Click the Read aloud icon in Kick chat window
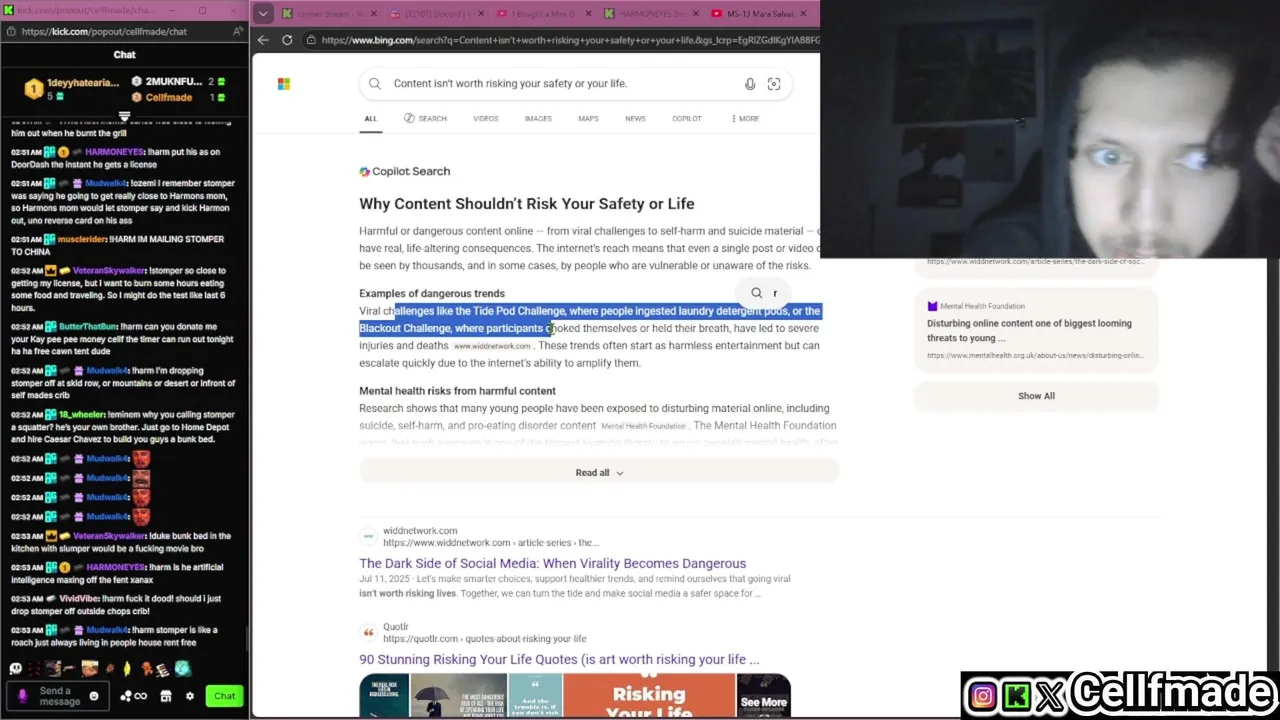Viewport: 1280px width, 720px height. (237, 31)
